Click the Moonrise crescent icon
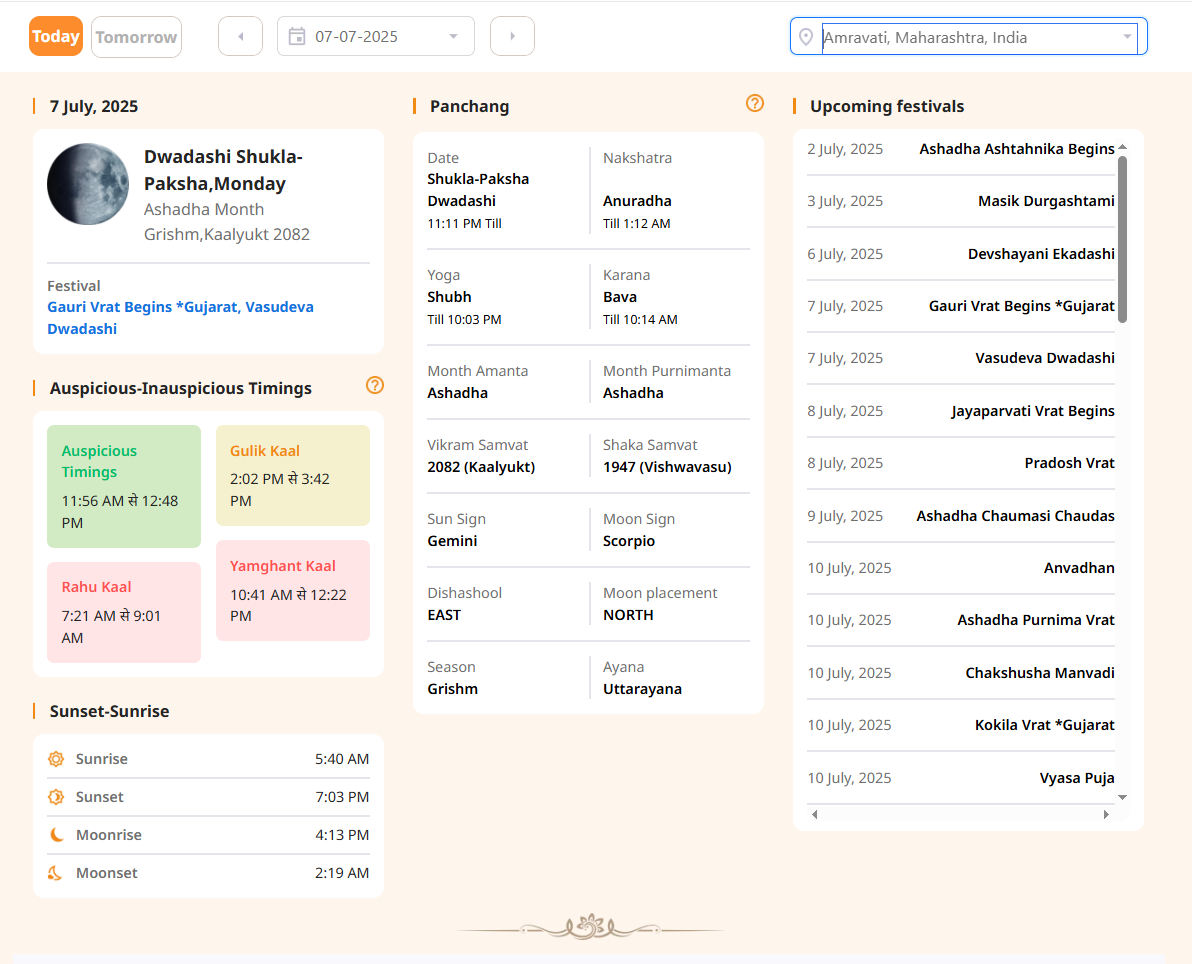This screenshot has width=1192, height=964. point(56,835)
